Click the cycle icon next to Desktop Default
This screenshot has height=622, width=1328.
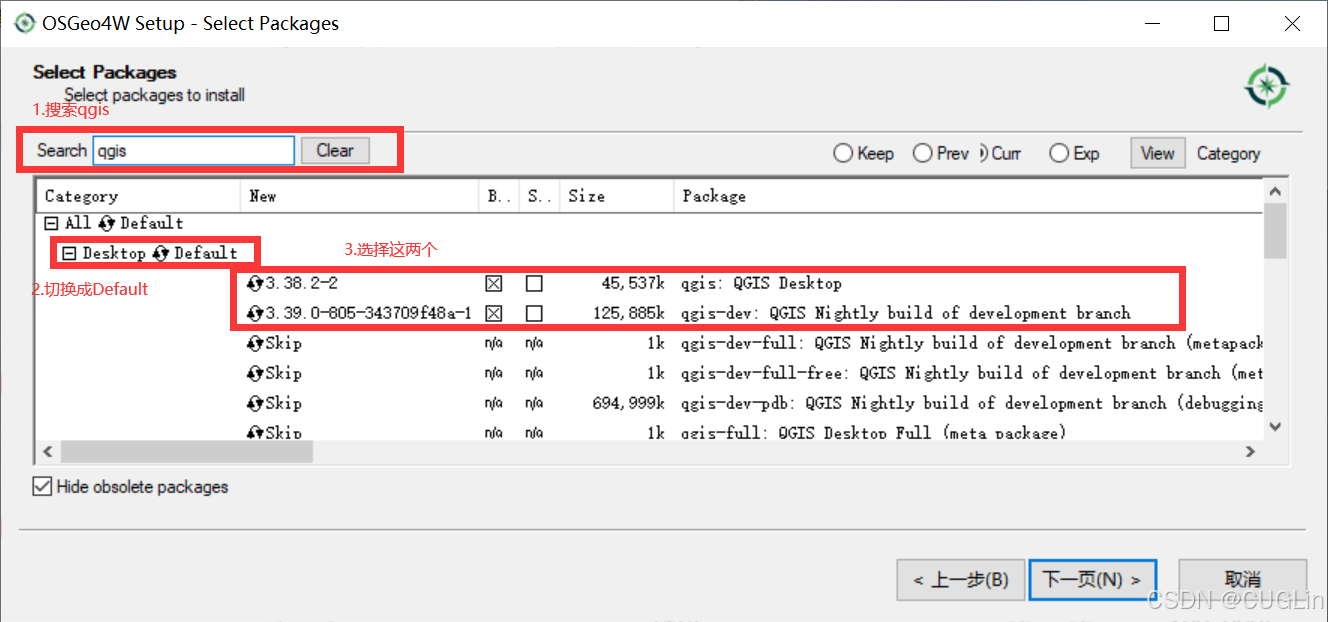click(160, 253)
